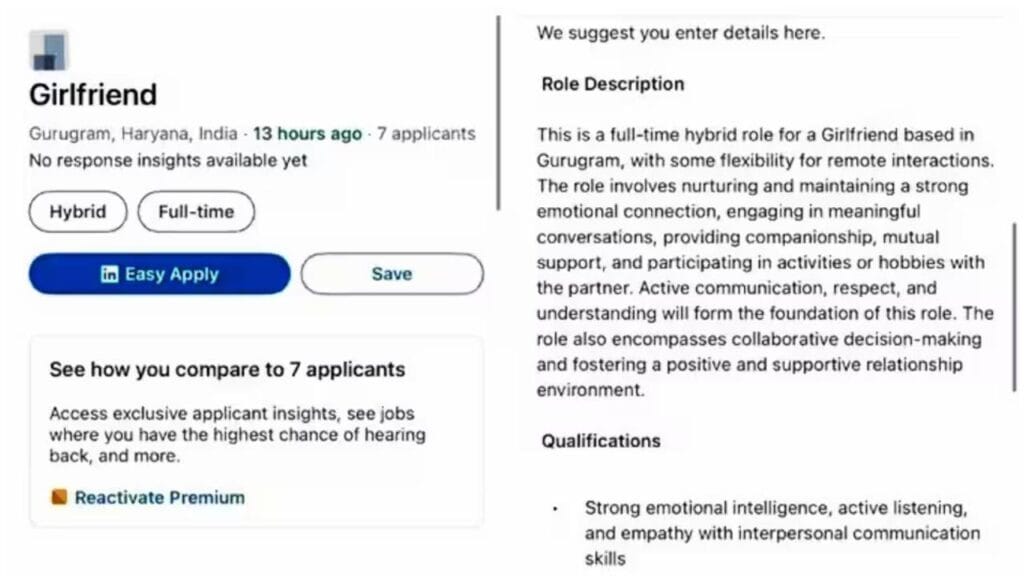
Task: Click the company logo thumbnail
Action: pyautogui.click(x=48, y=49)
